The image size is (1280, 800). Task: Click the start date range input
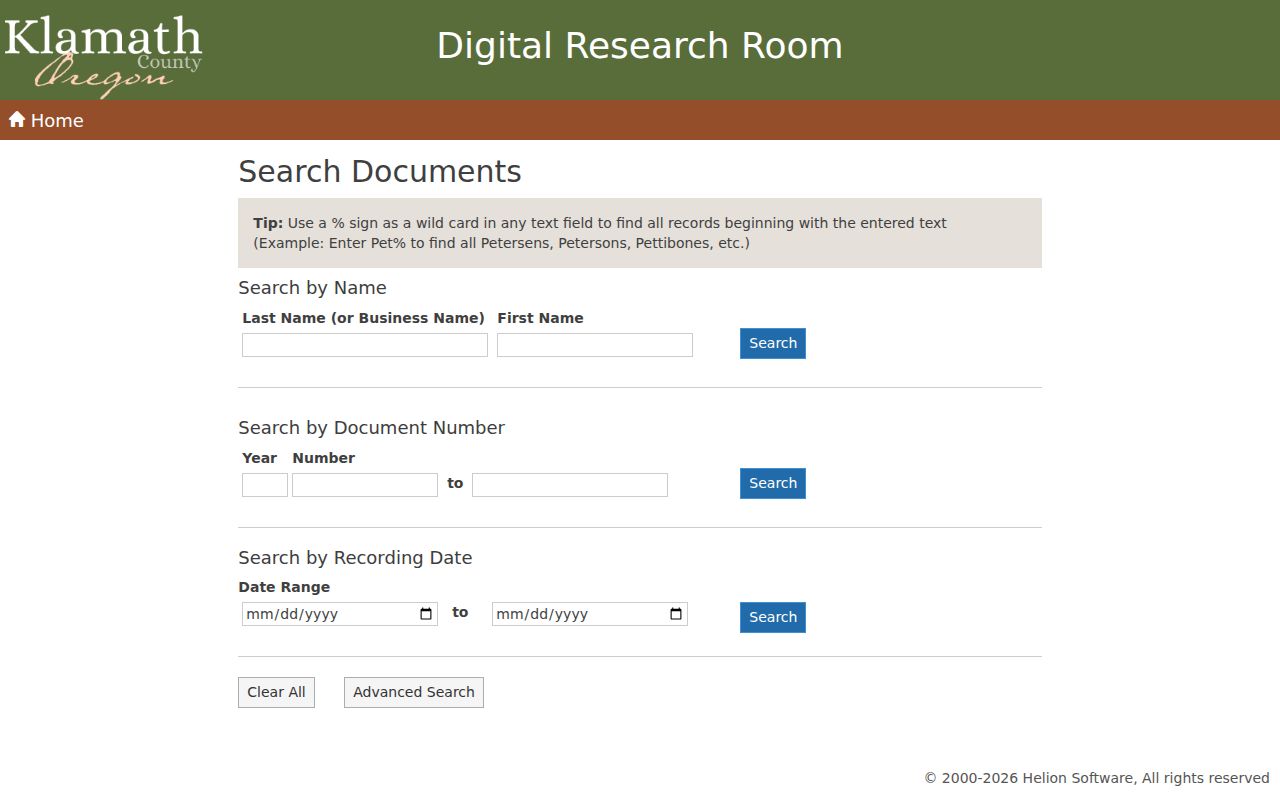click(340, 614)
